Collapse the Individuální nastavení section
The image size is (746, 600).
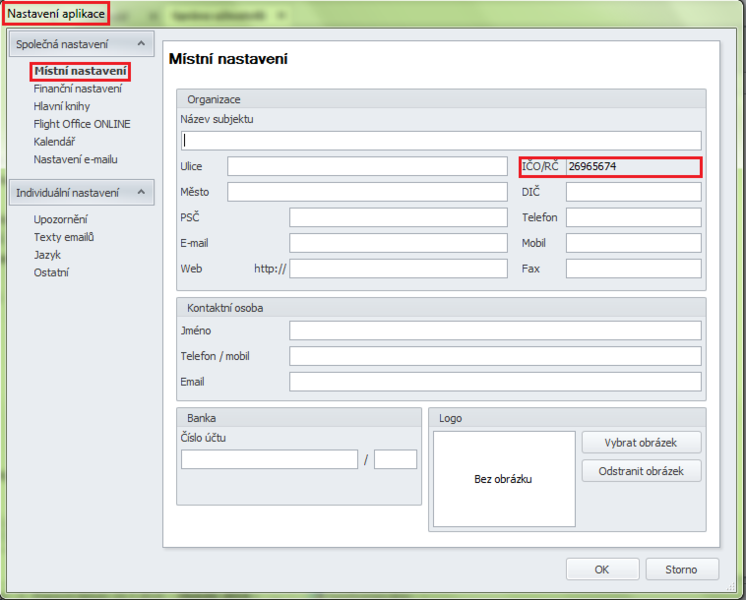pyautogui.click(x=141, y=192)
